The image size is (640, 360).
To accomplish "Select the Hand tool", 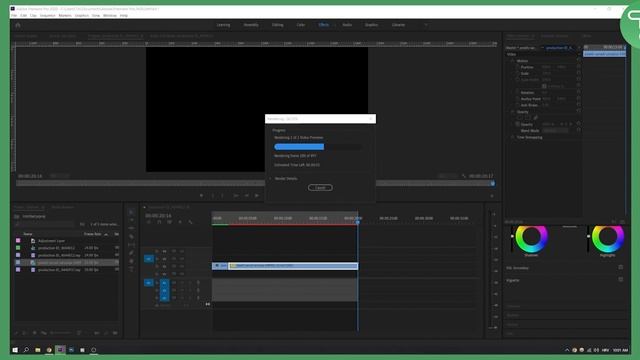I will pos(131,261).
